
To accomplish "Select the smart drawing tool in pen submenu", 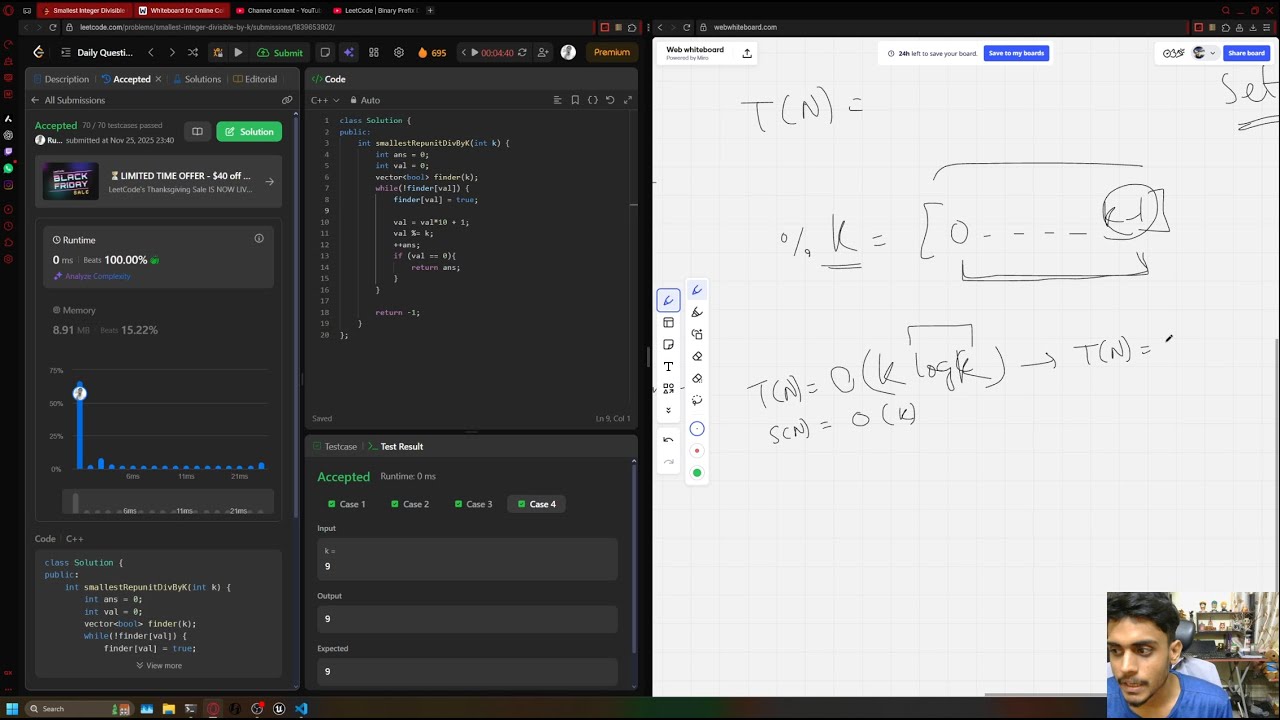I will coord(697,334).
